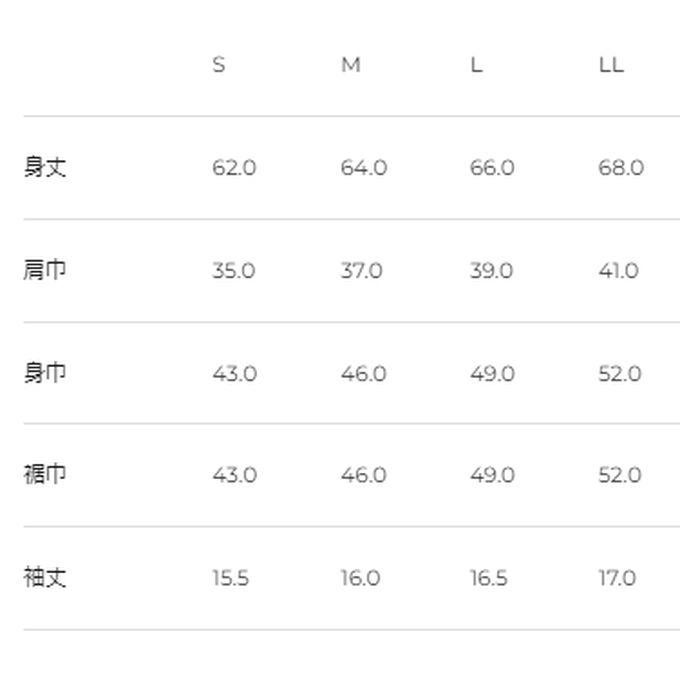Click the 68.0 value for size LL
The width and height of the screenshot is (680, 680).
pyautogui.click(x=621, y=168)
